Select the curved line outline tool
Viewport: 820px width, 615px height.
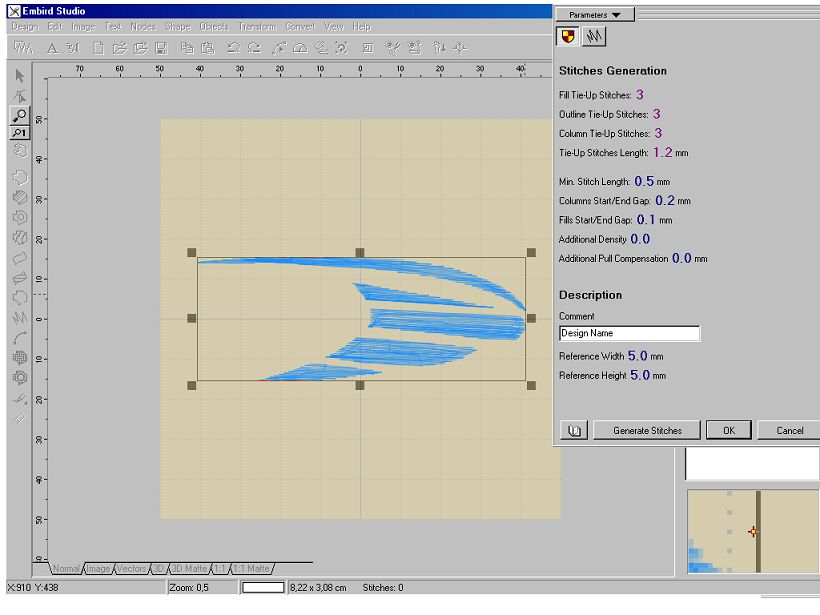coord(20,337)
